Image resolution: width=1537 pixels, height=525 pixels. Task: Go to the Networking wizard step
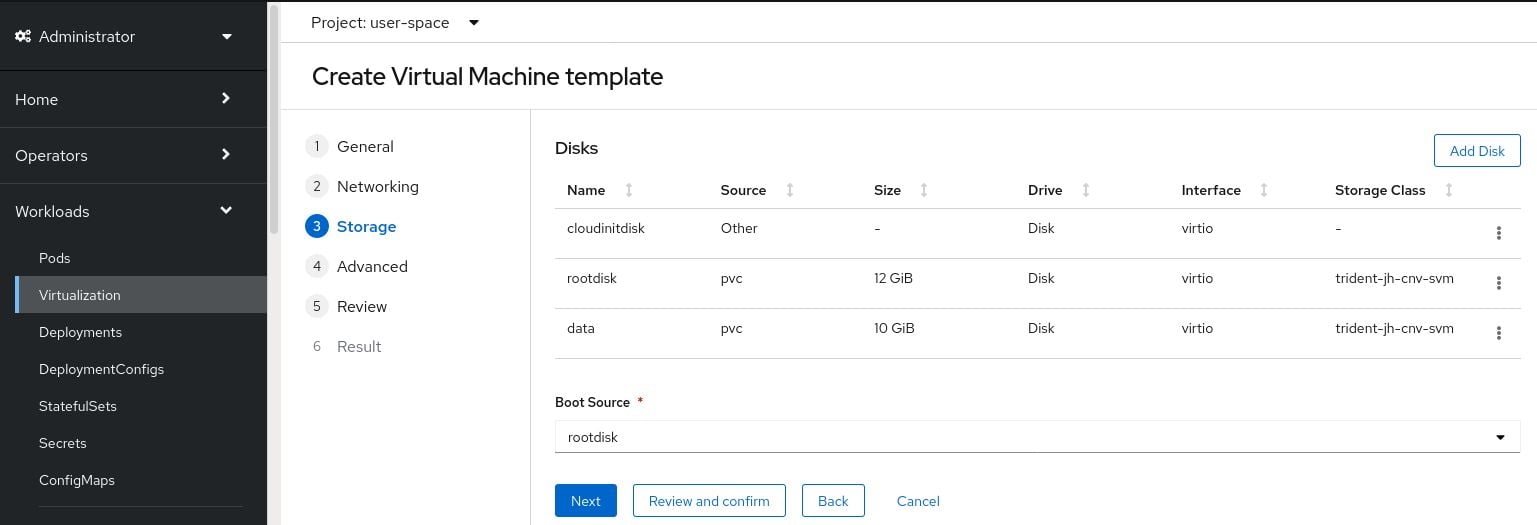click(x=377, y=187)
